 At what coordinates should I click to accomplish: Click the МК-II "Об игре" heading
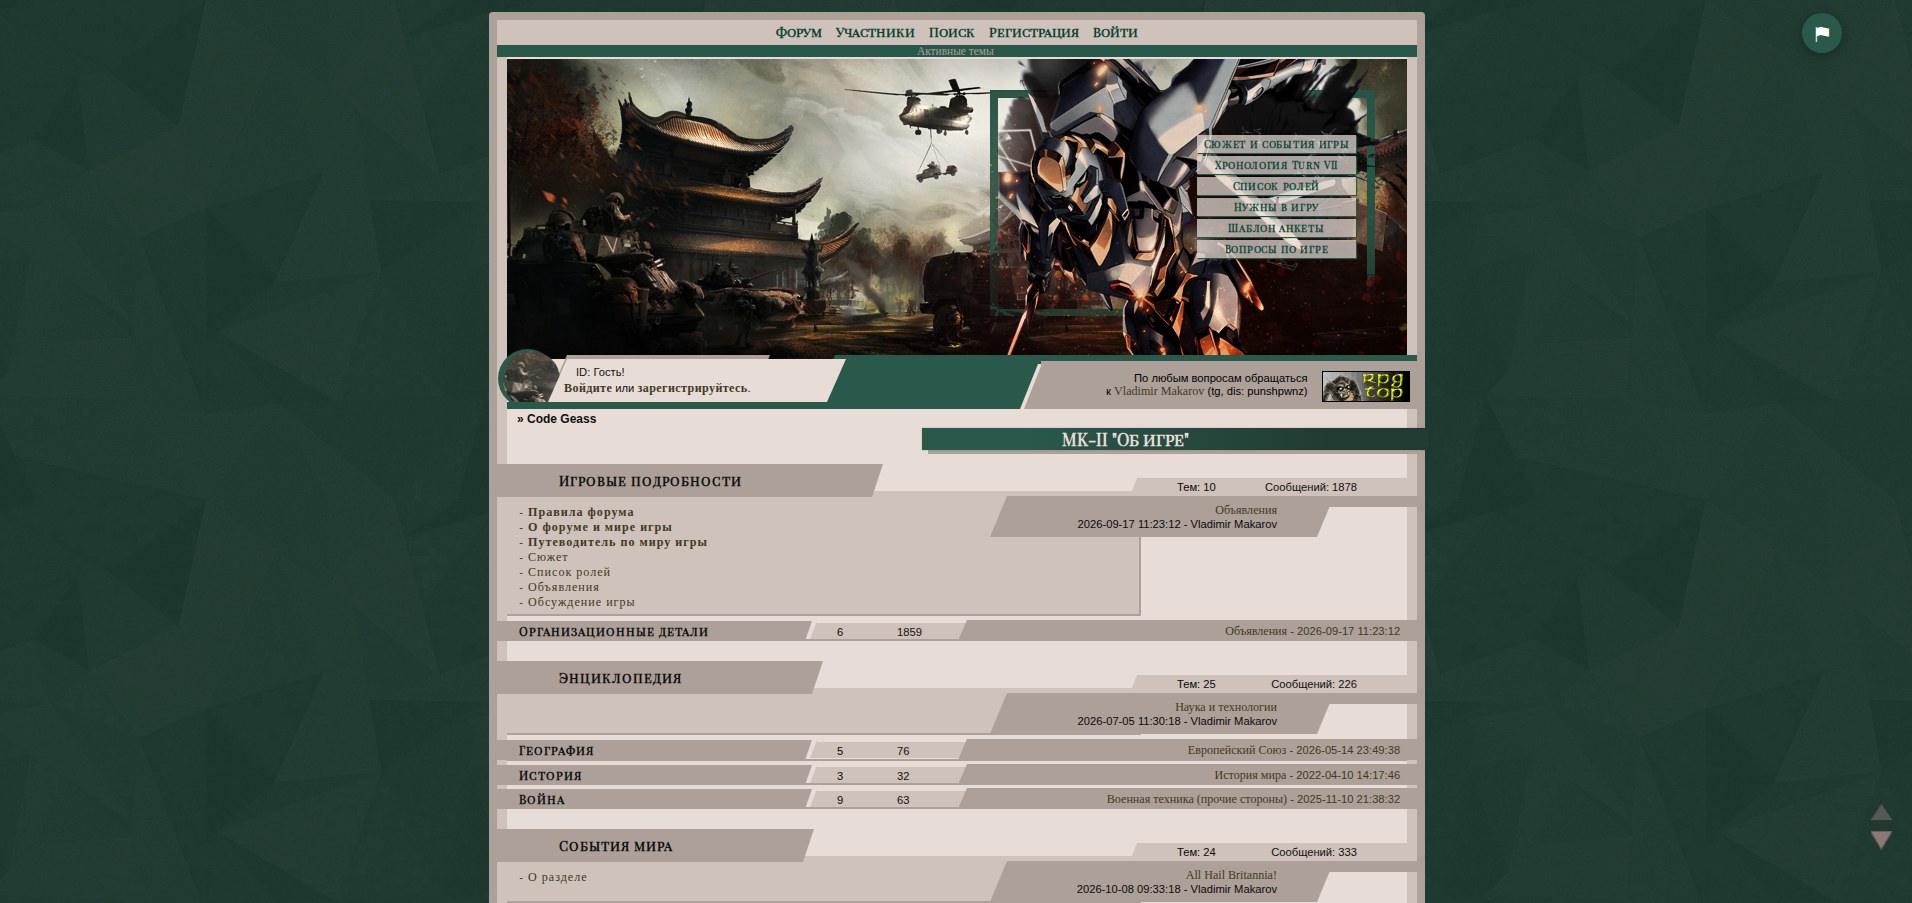pos(1125,440)
